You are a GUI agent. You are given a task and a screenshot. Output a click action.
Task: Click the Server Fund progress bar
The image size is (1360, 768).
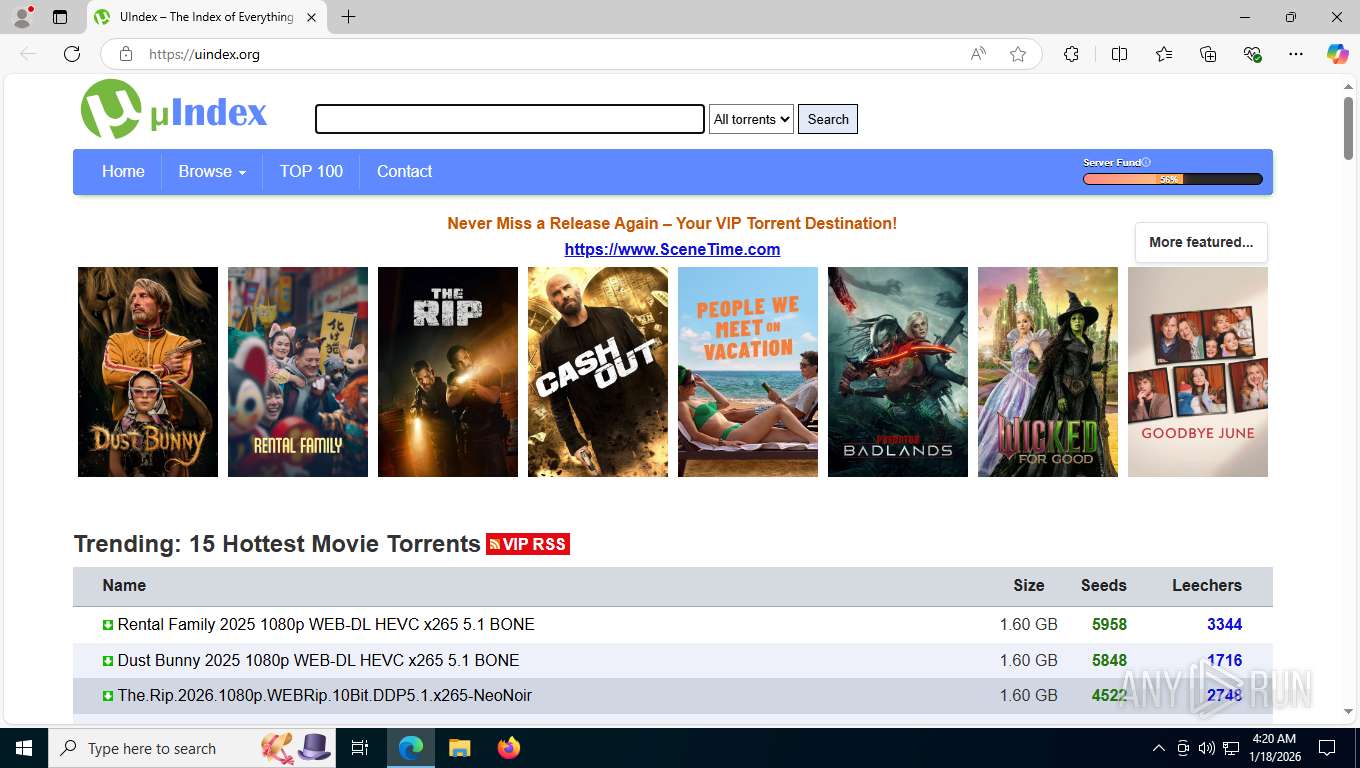click(1172, 180)
